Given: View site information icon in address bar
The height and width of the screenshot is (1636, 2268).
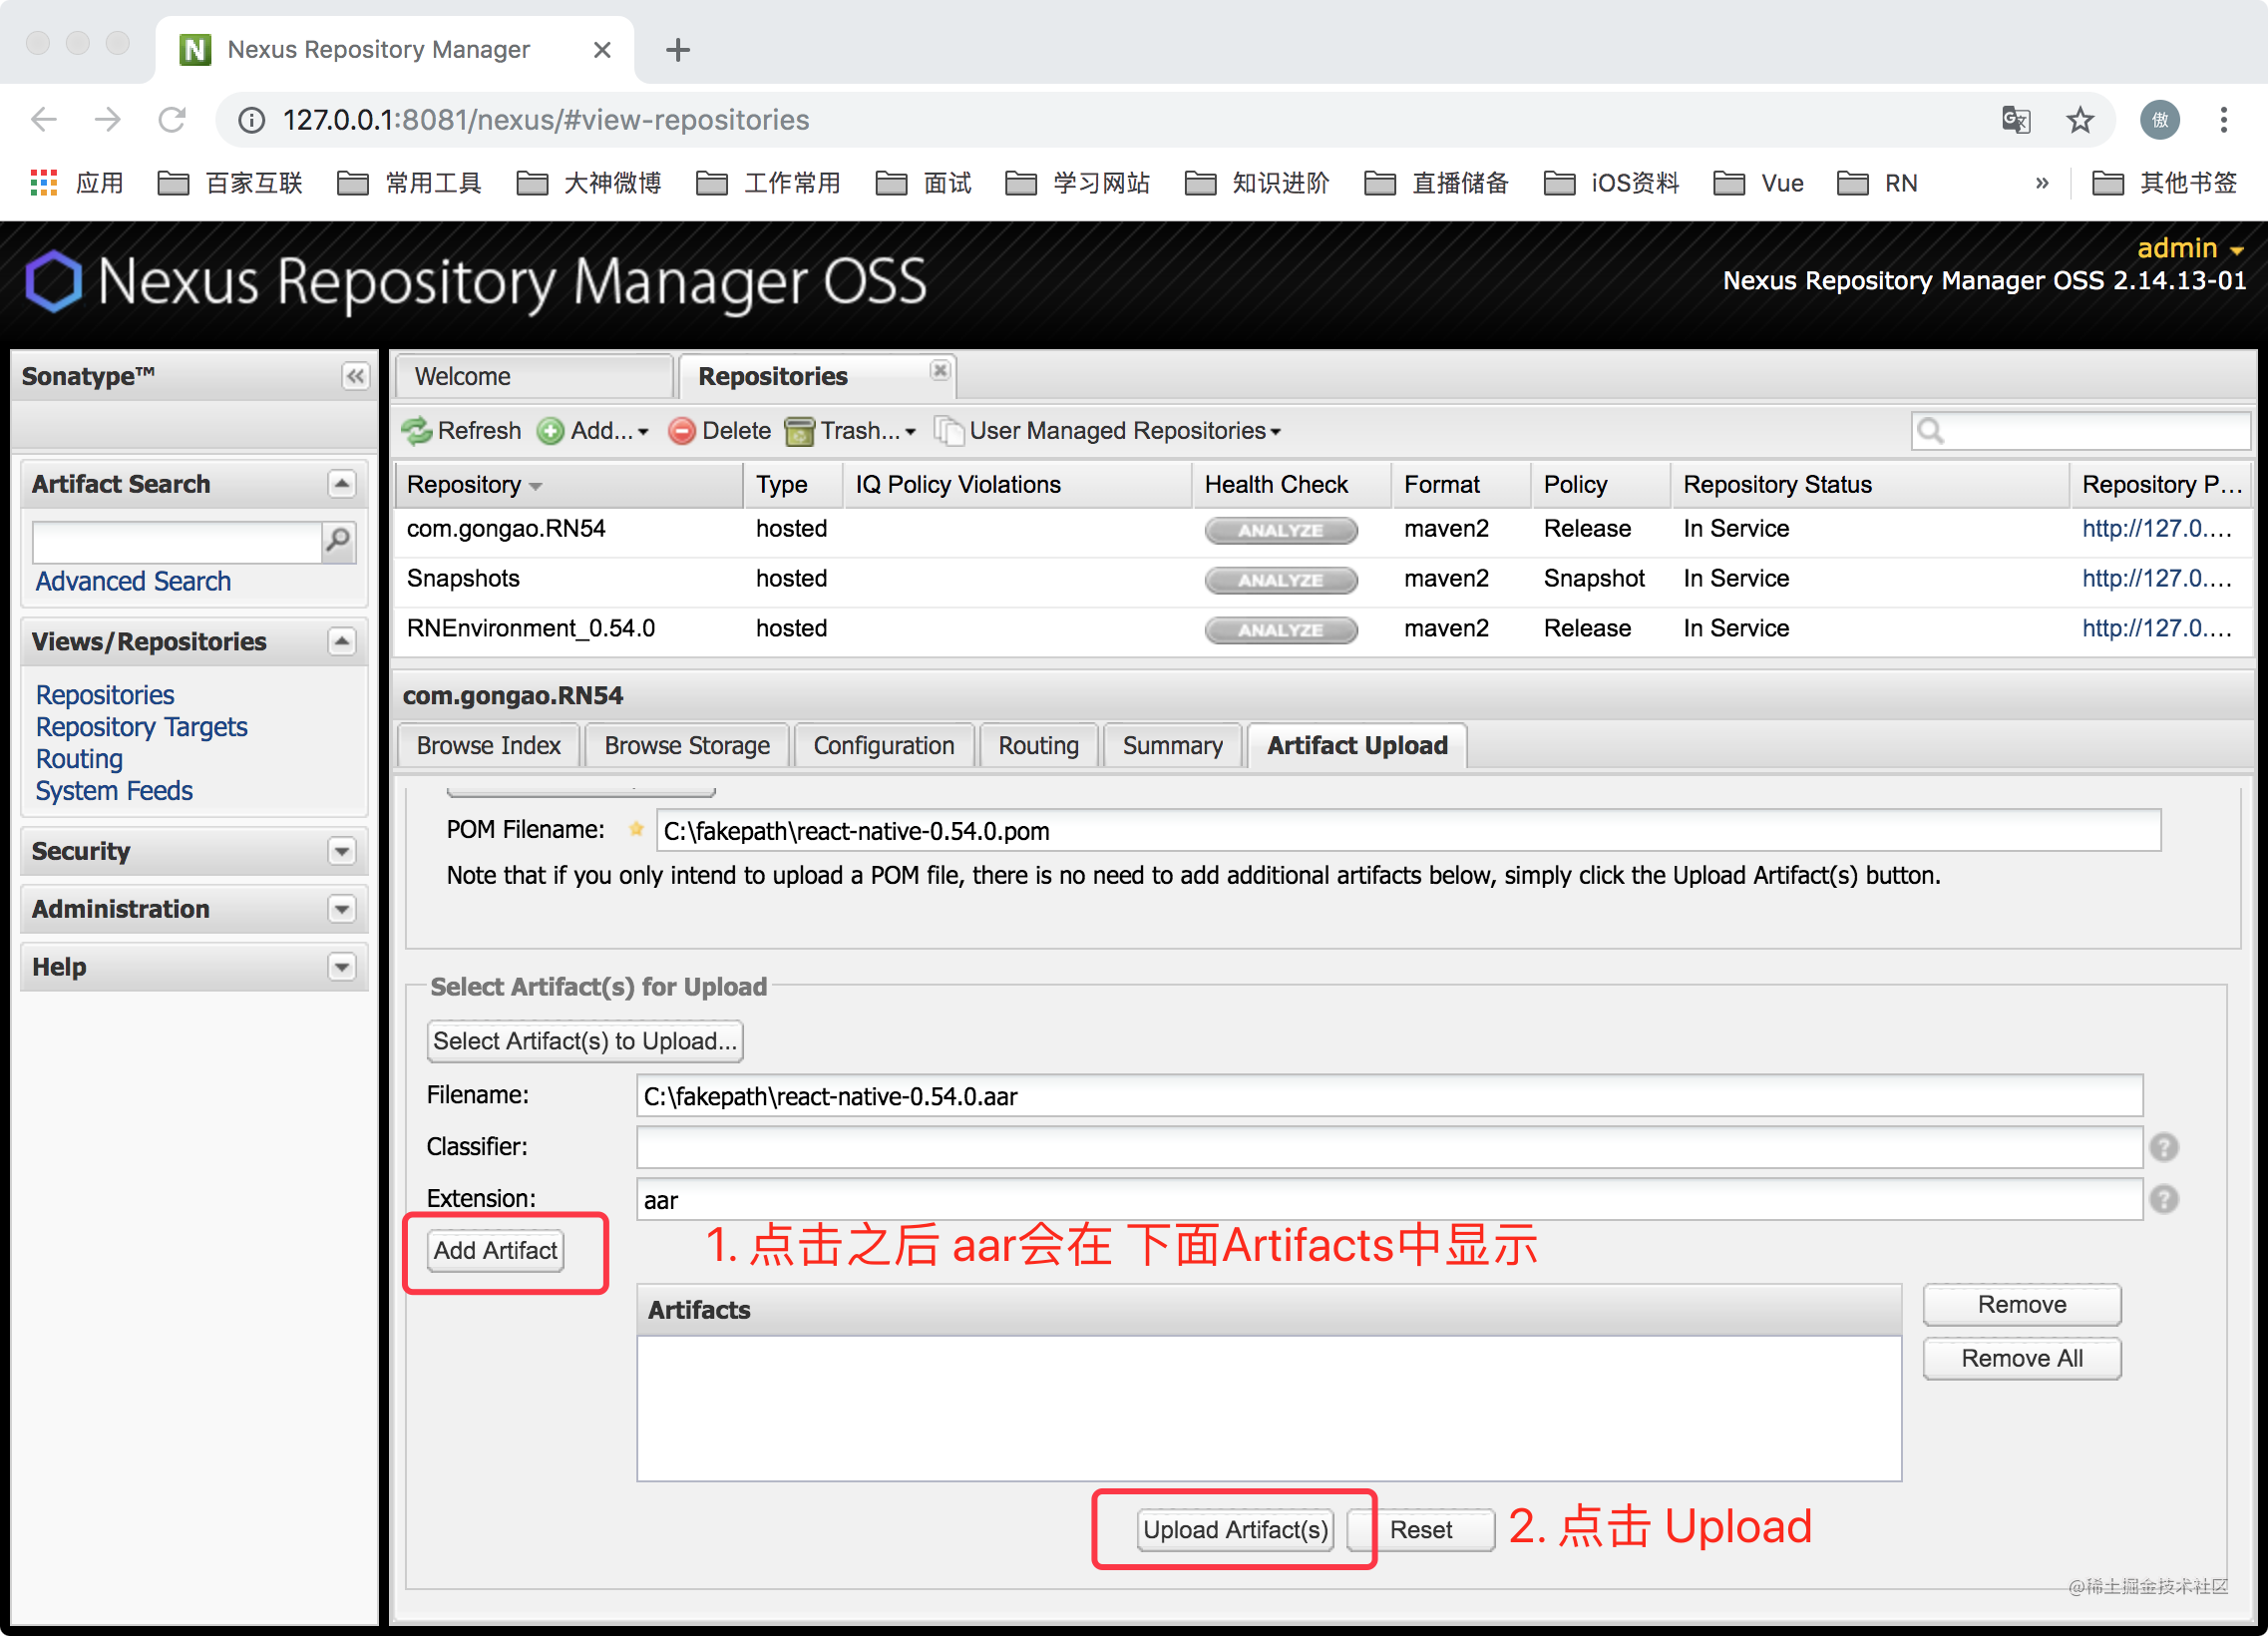Looking at the screenshot, I should tap(251, 120).
